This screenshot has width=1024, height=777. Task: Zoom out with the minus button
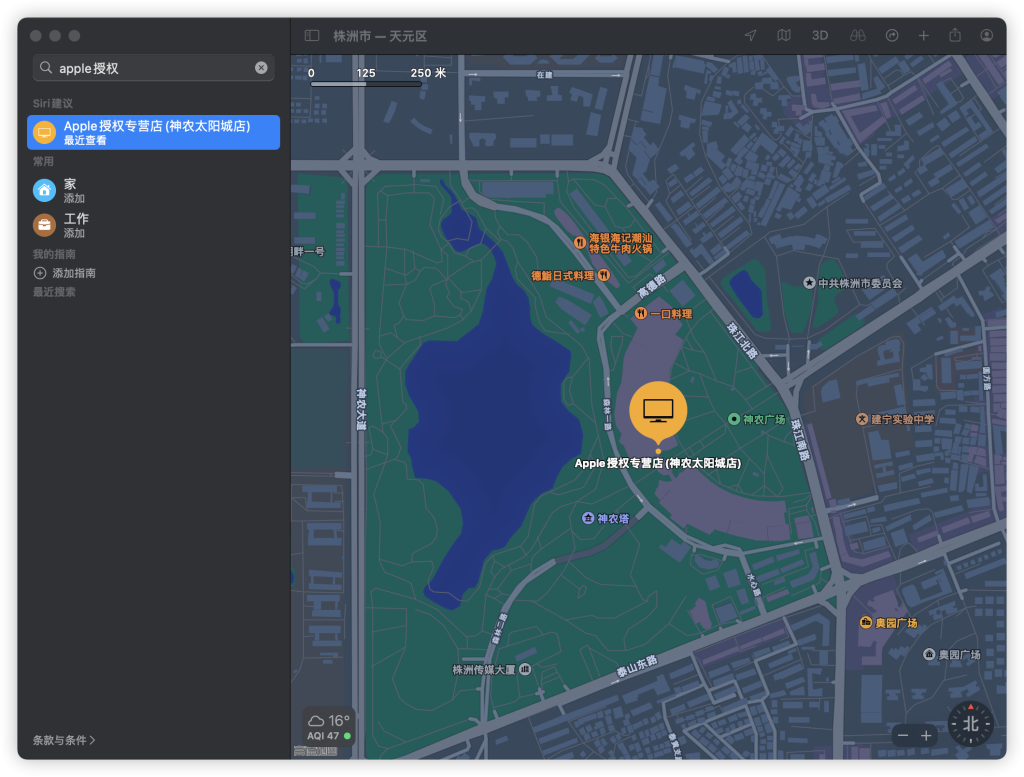coord(903,736)
